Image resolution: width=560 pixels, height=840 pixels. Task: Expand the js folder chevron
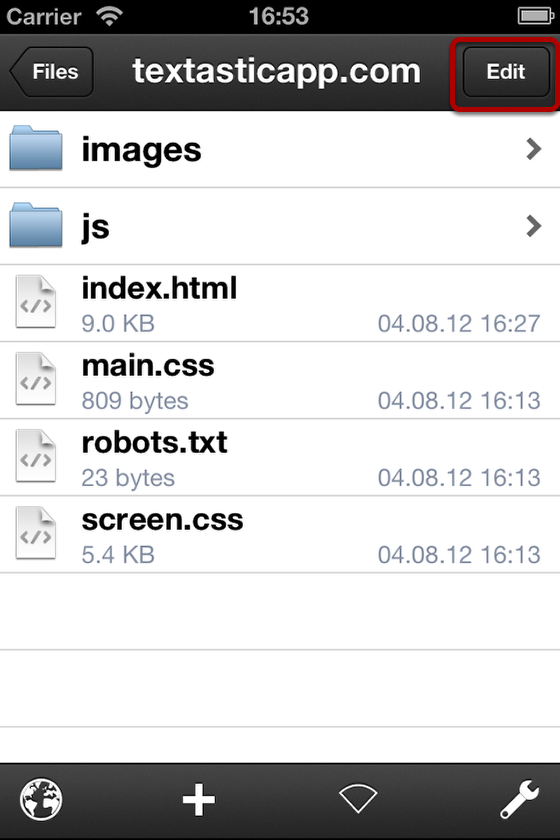(534, 226)
